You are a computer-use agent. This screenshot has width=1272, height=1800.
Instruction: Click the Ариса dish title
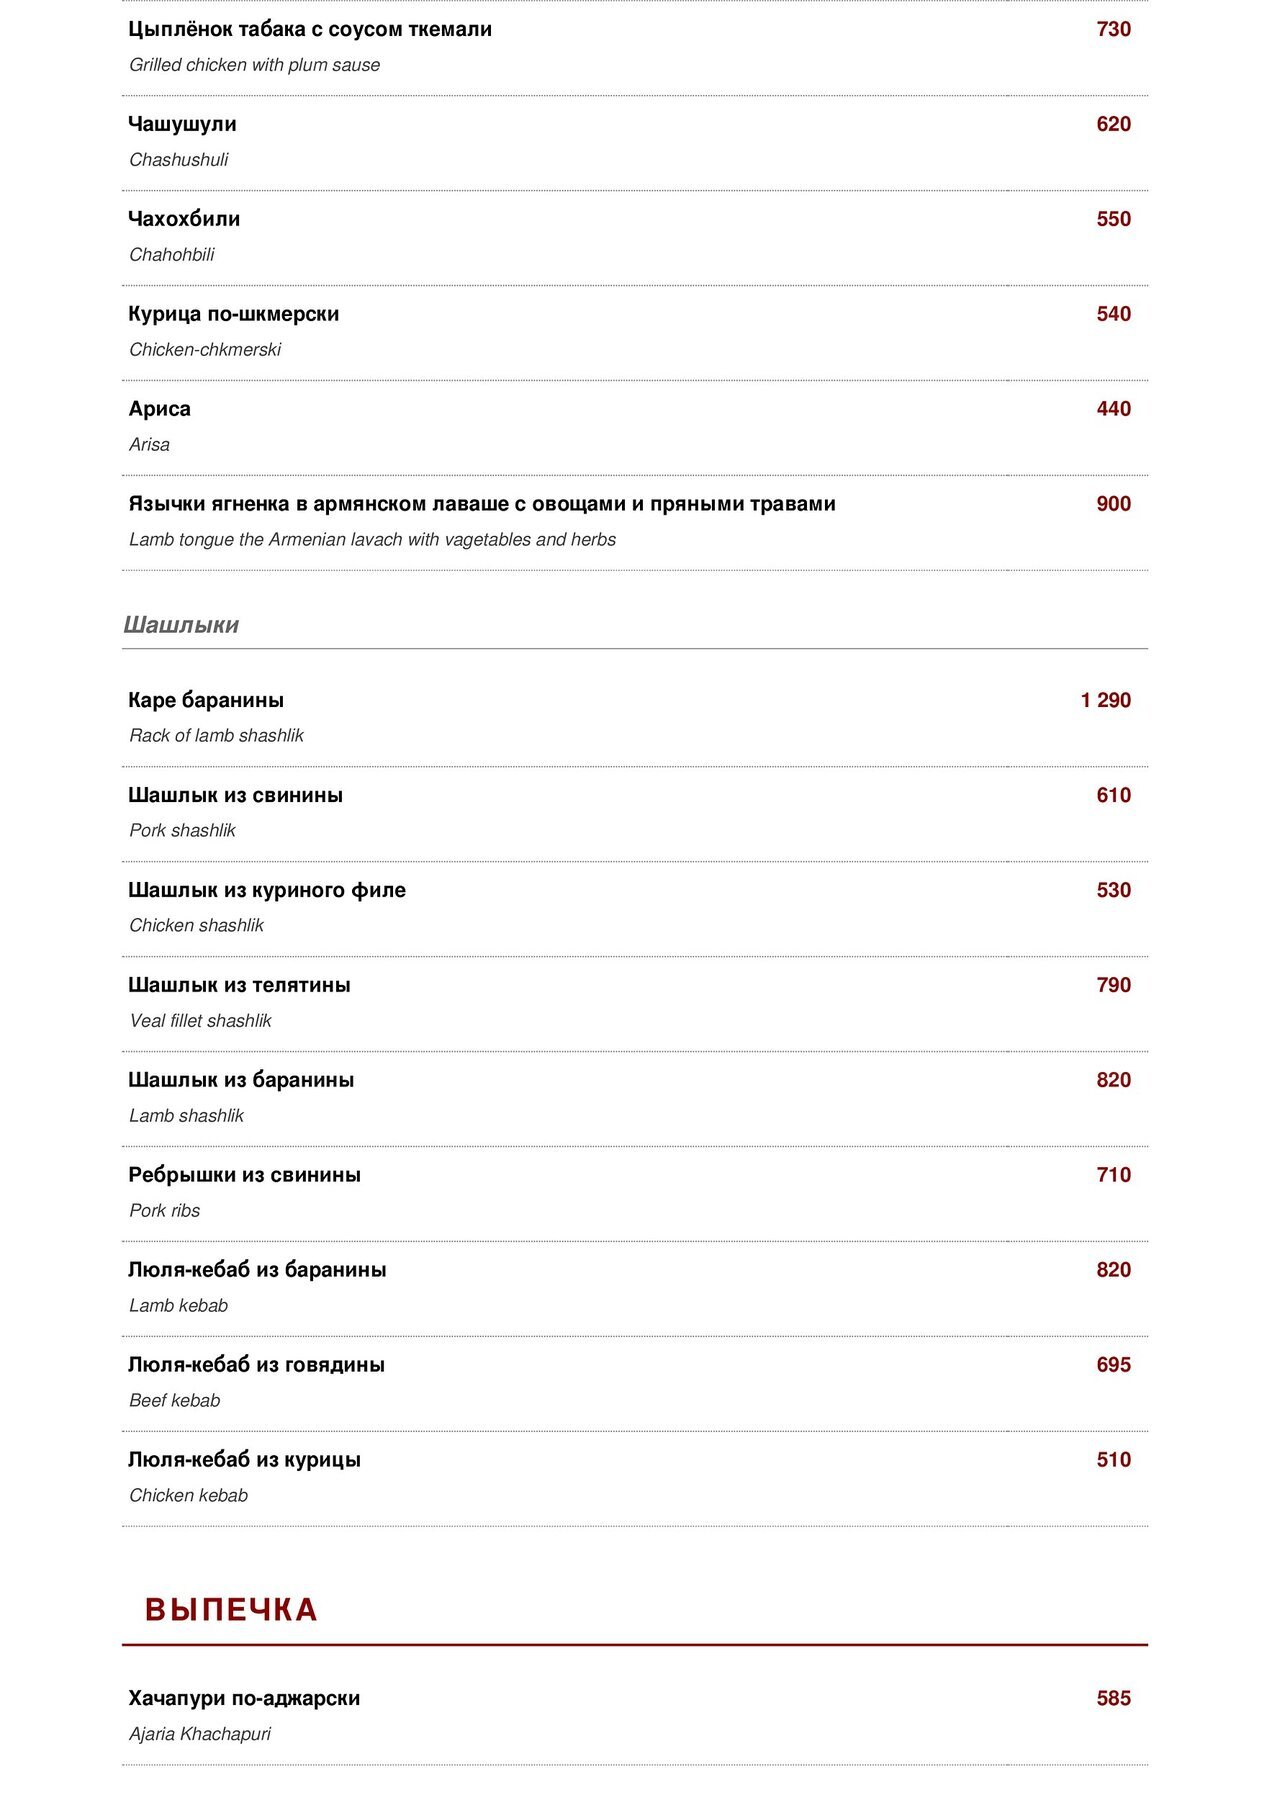159,409
